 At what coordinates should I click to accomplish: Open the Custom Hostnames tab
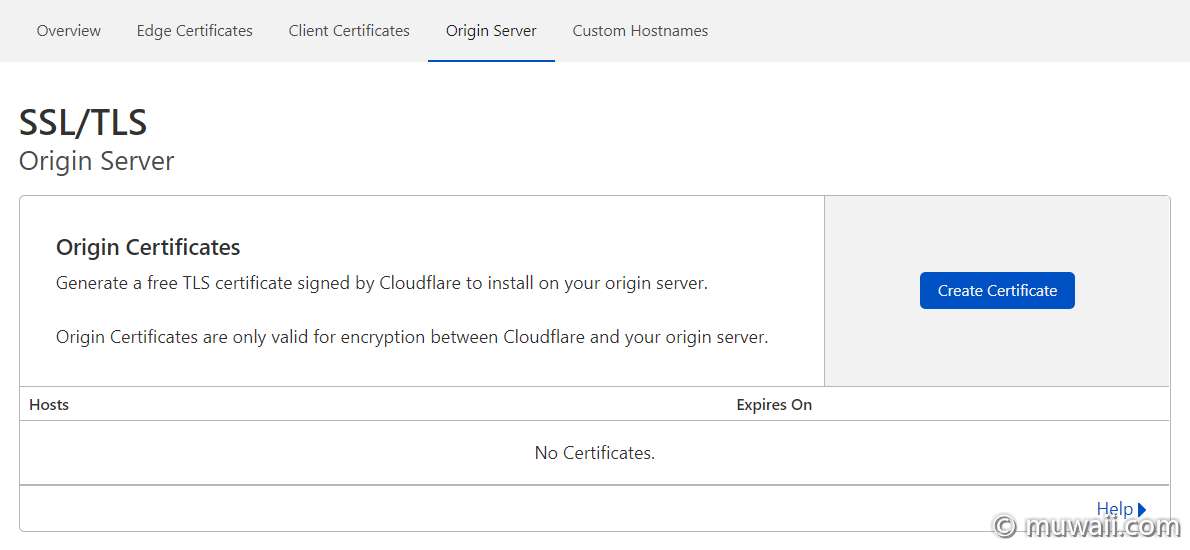point(641,31)
